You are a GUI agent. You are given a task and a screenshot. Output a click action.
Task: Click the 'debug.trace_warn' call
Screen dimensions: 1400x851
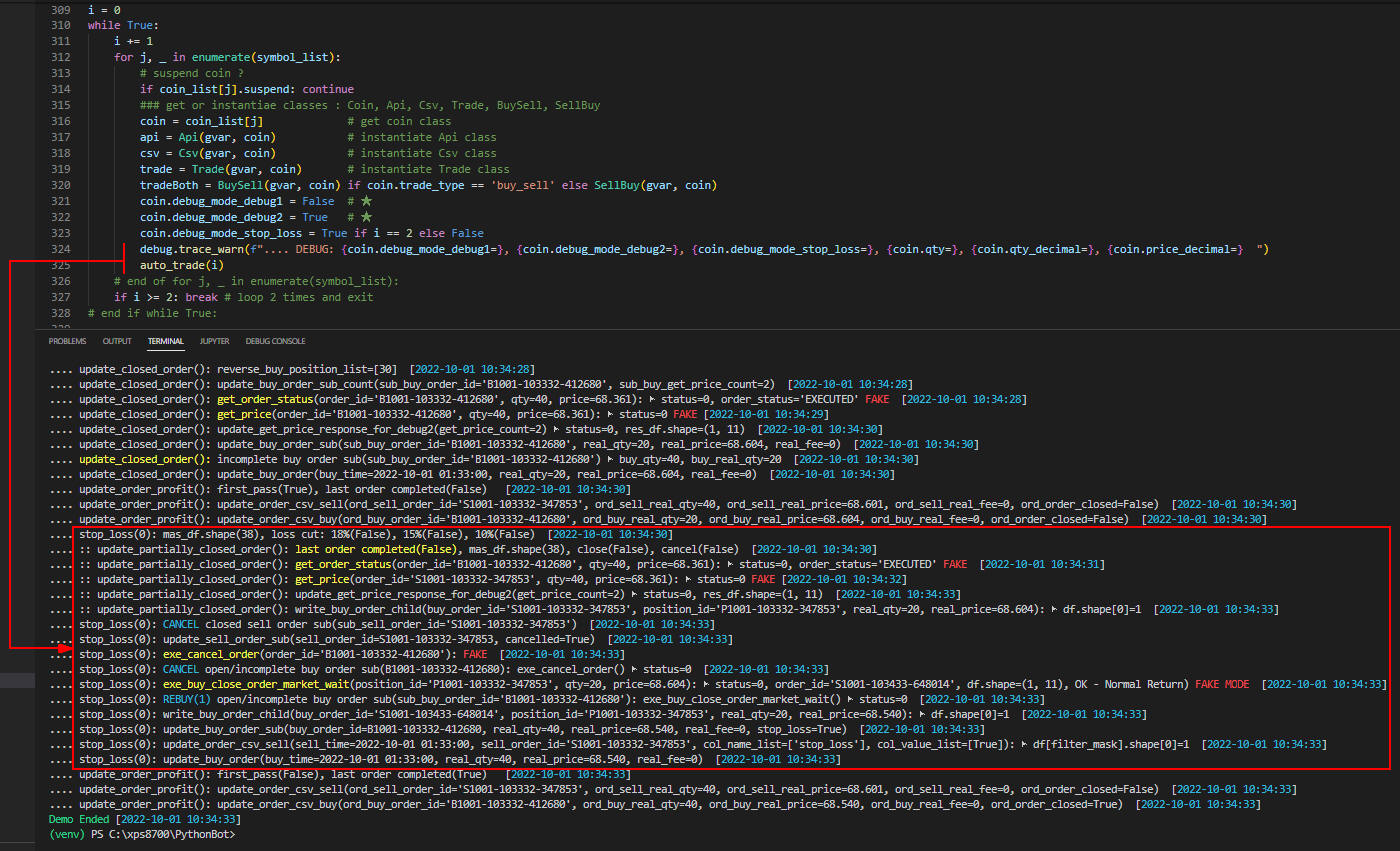pos(704,249)
